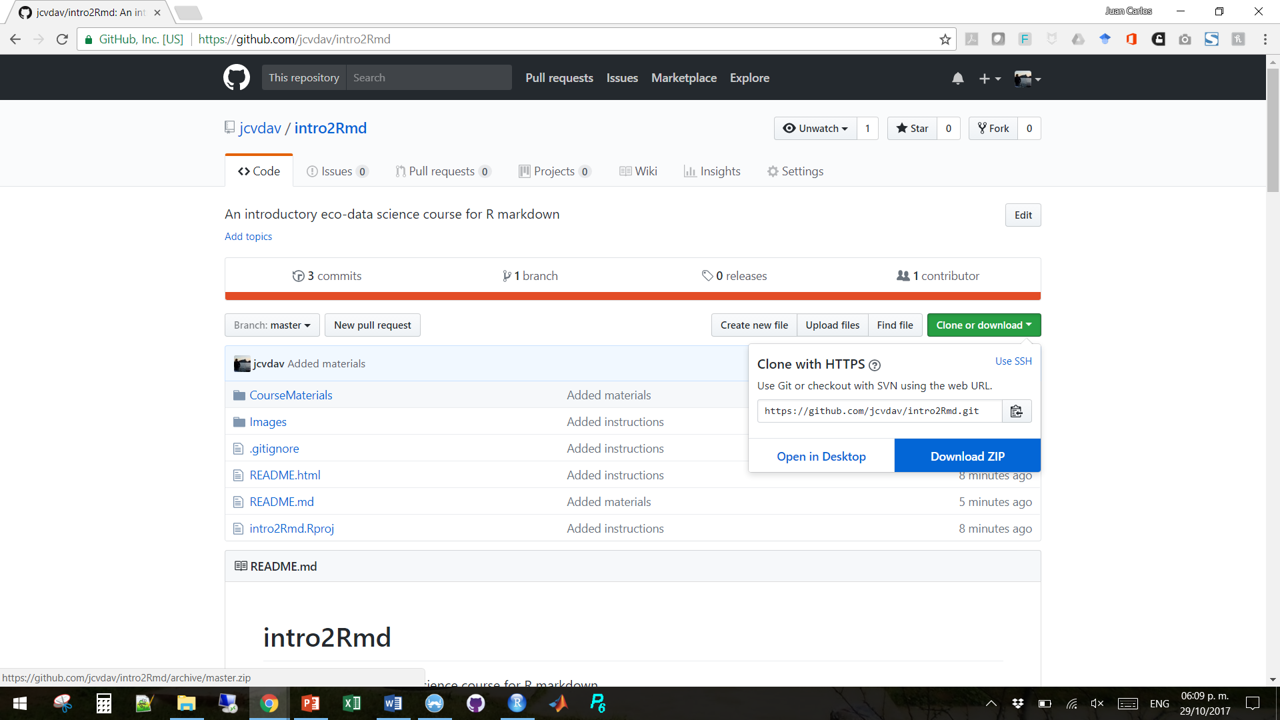Click the Adobe Acrobat extension icon

click(x=971, y=39)
